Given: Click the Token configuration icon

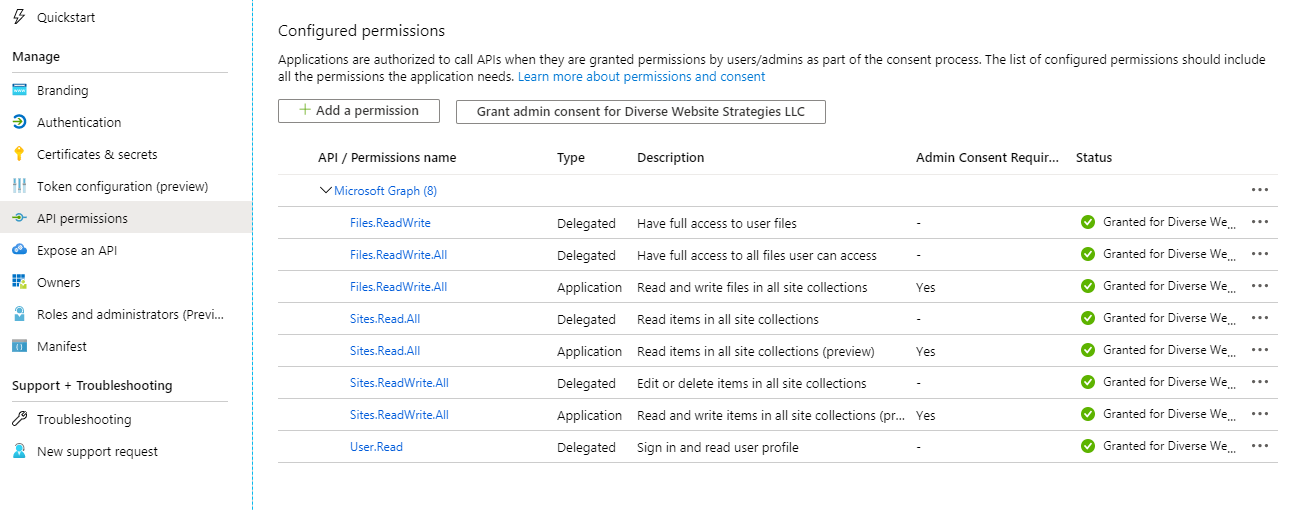Looking at the screenshot, I should [19, 186].
